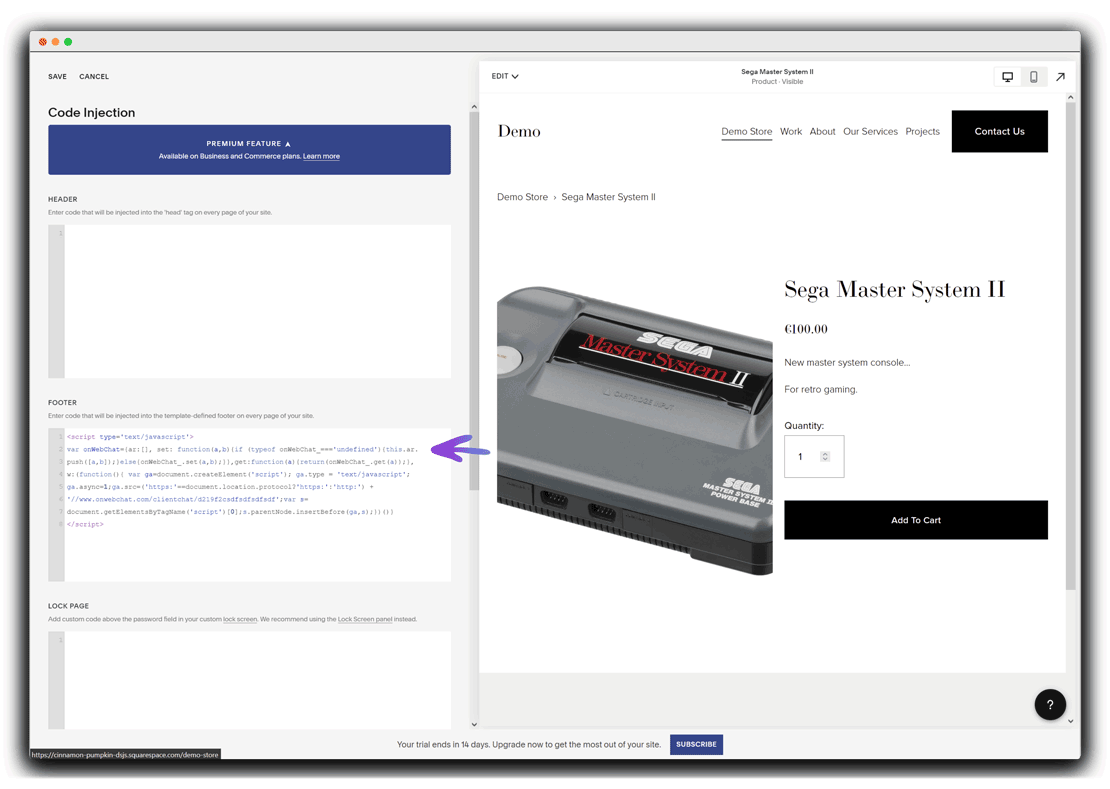The height and width of the screenshot is (789, 1110).
Task: Switch preview to desktop view
Action: 1007,76
